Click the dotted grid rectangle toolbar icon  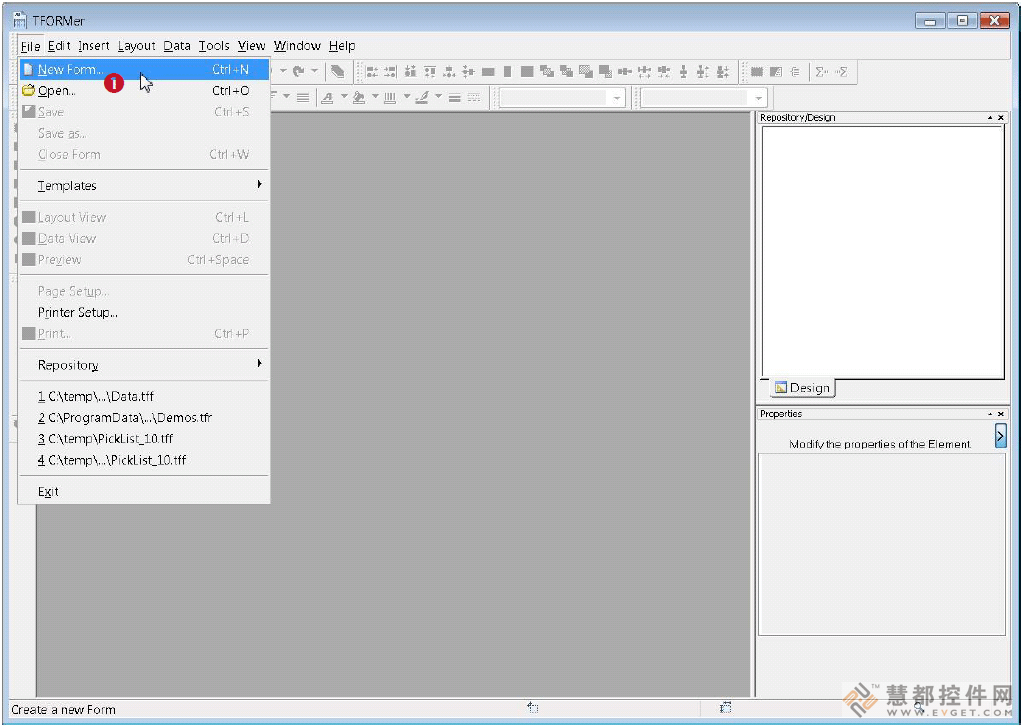point(757,72)
